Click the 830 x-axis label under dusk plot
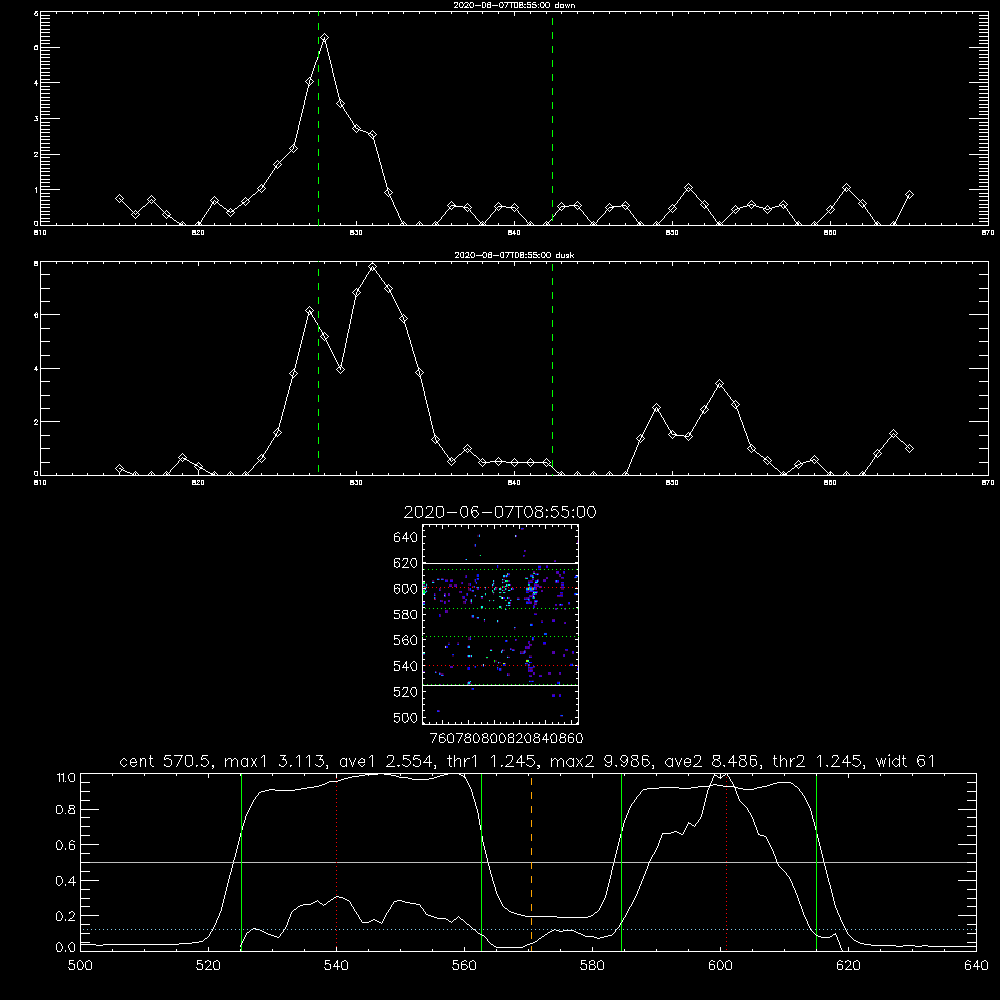 356,483
